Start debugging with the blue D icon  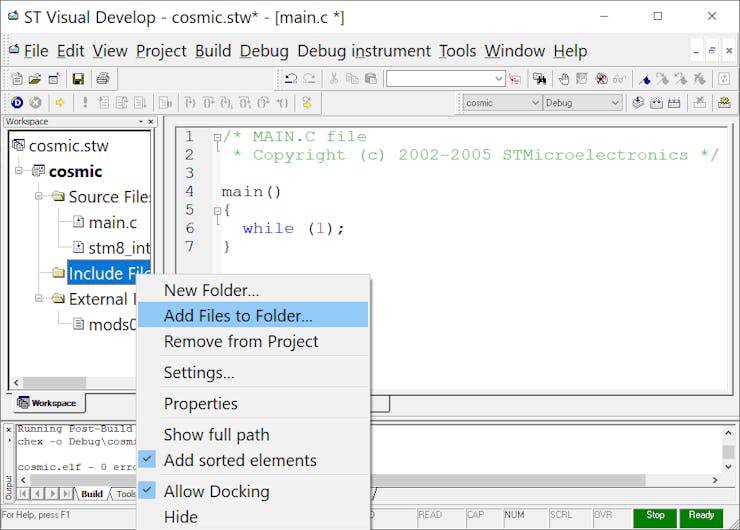[x=17, y=103]
